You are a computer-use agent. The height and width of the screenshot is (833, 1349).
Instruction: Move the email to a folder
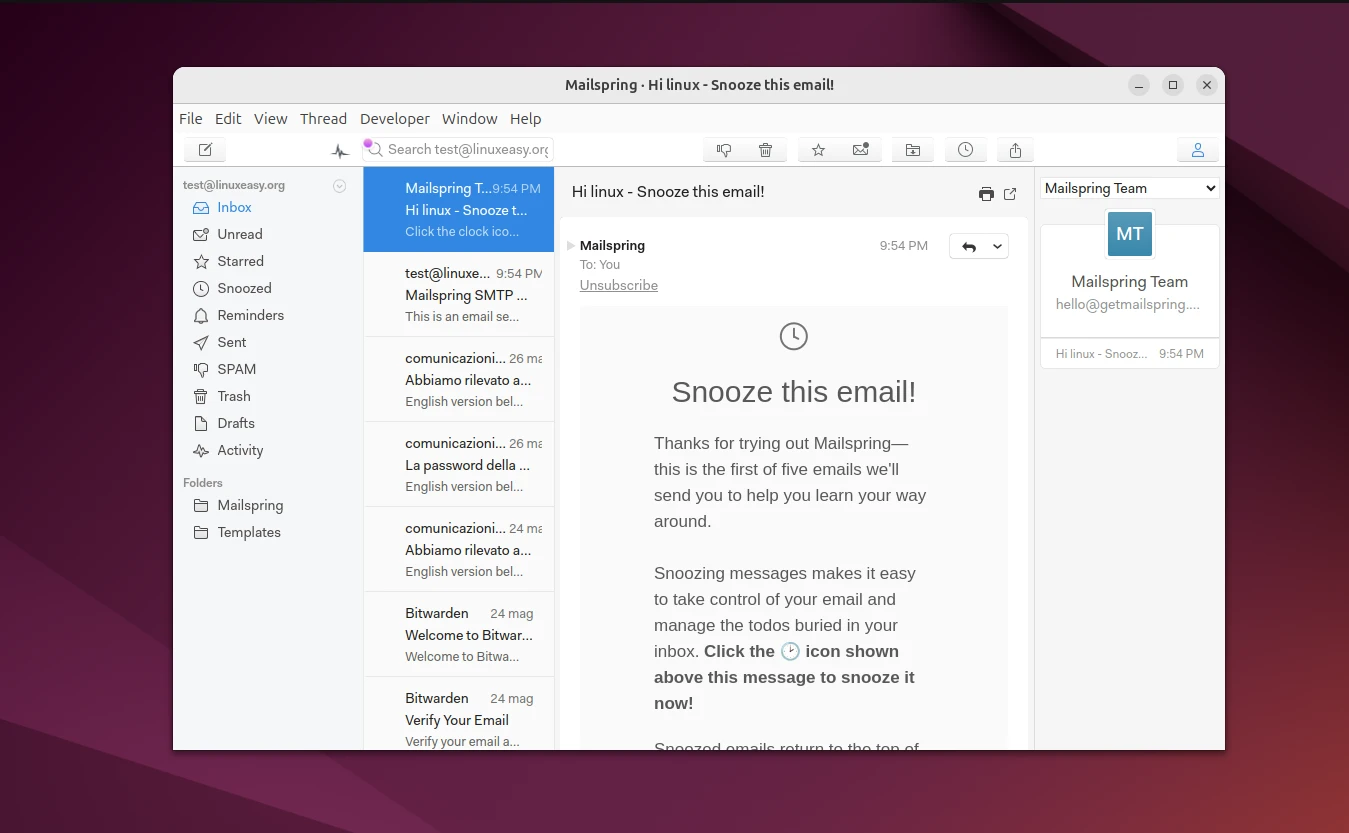pos(912,149)
